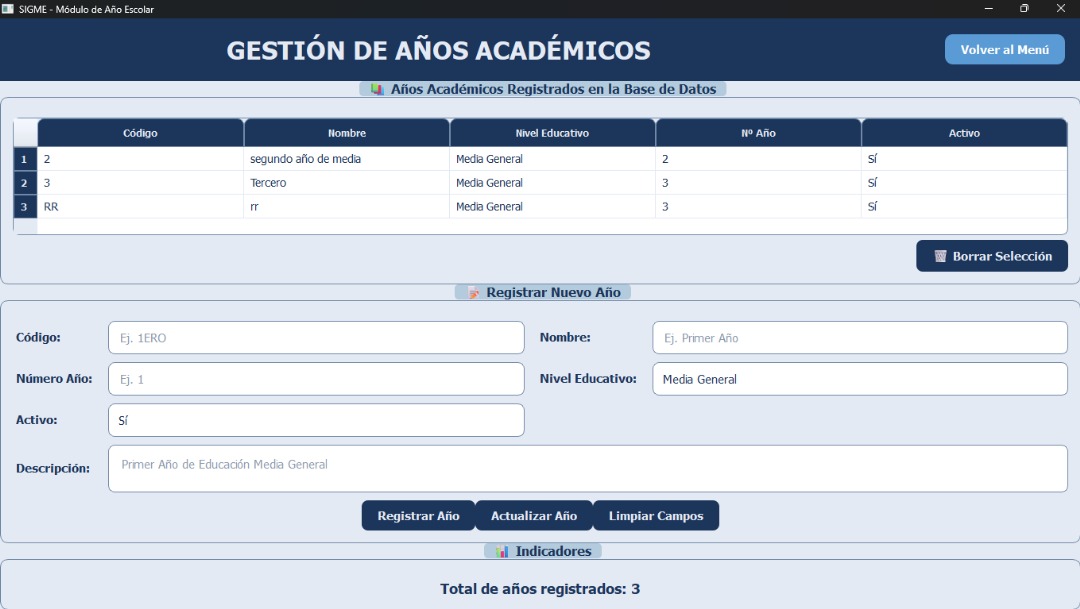The image size is (1080, 609).
Task: Expand the Activo combo box
Action: [x=315, y=421]
